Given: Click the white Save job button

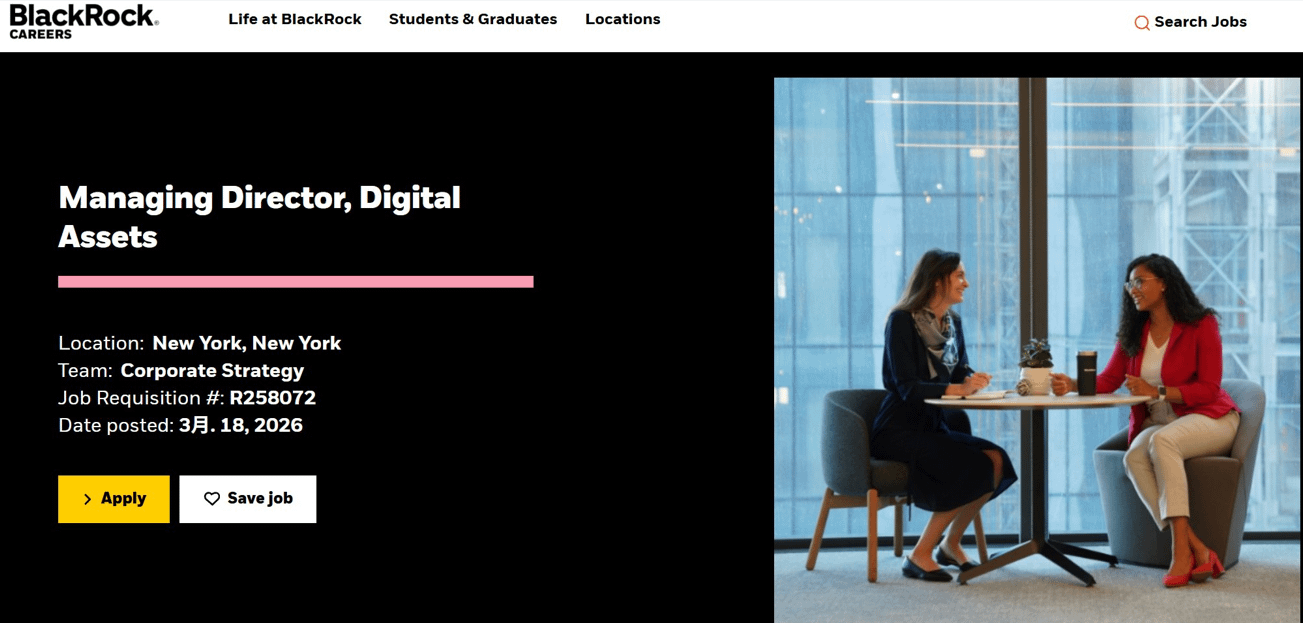Looking at the screenshot, I should coord(248,499).
